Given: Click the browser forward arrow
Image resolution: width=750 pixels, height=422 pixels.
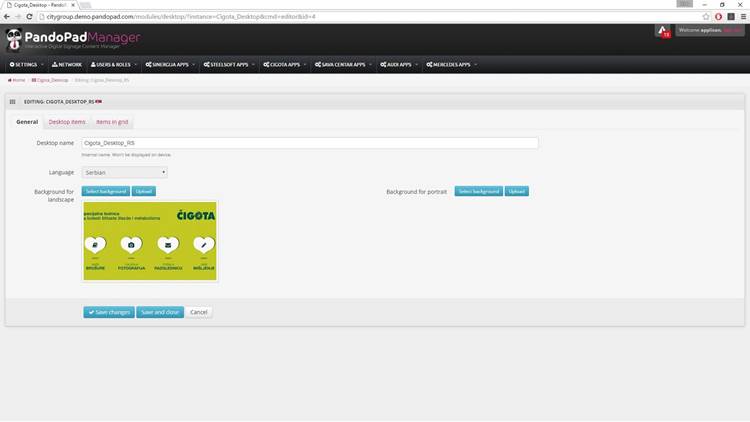Looking at the screenshot, I should pos(18,16).
